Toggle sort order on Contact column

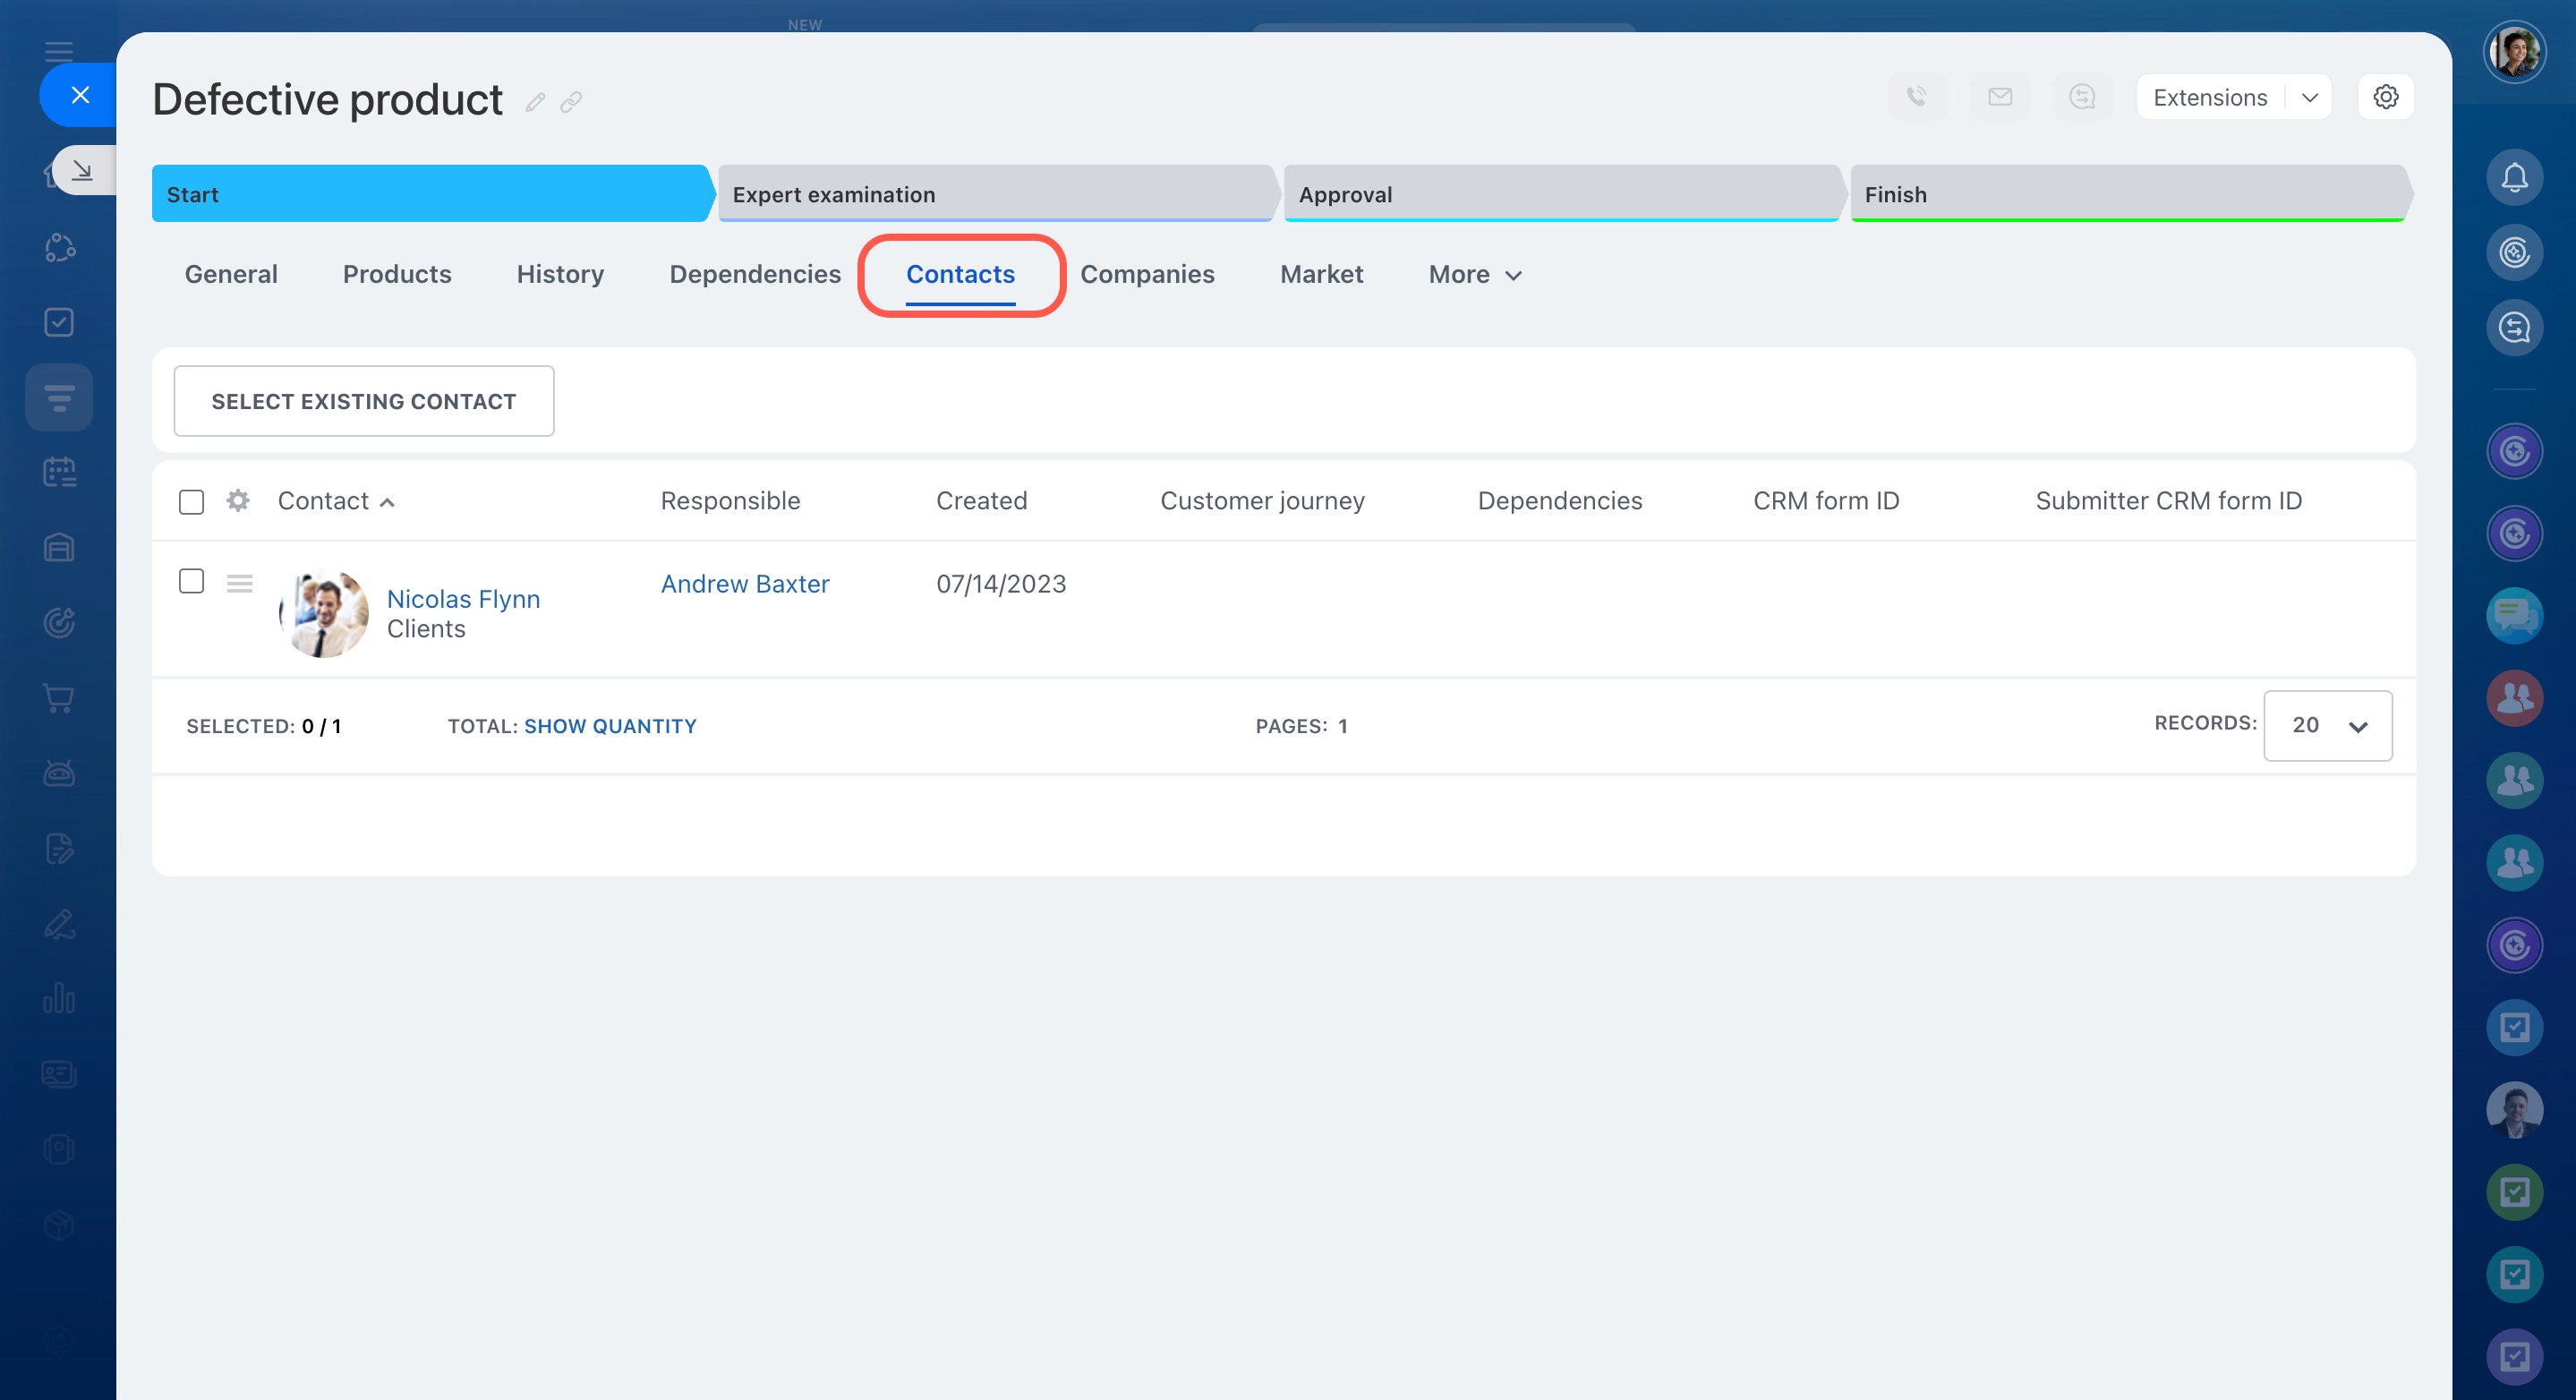coord(336,501)
